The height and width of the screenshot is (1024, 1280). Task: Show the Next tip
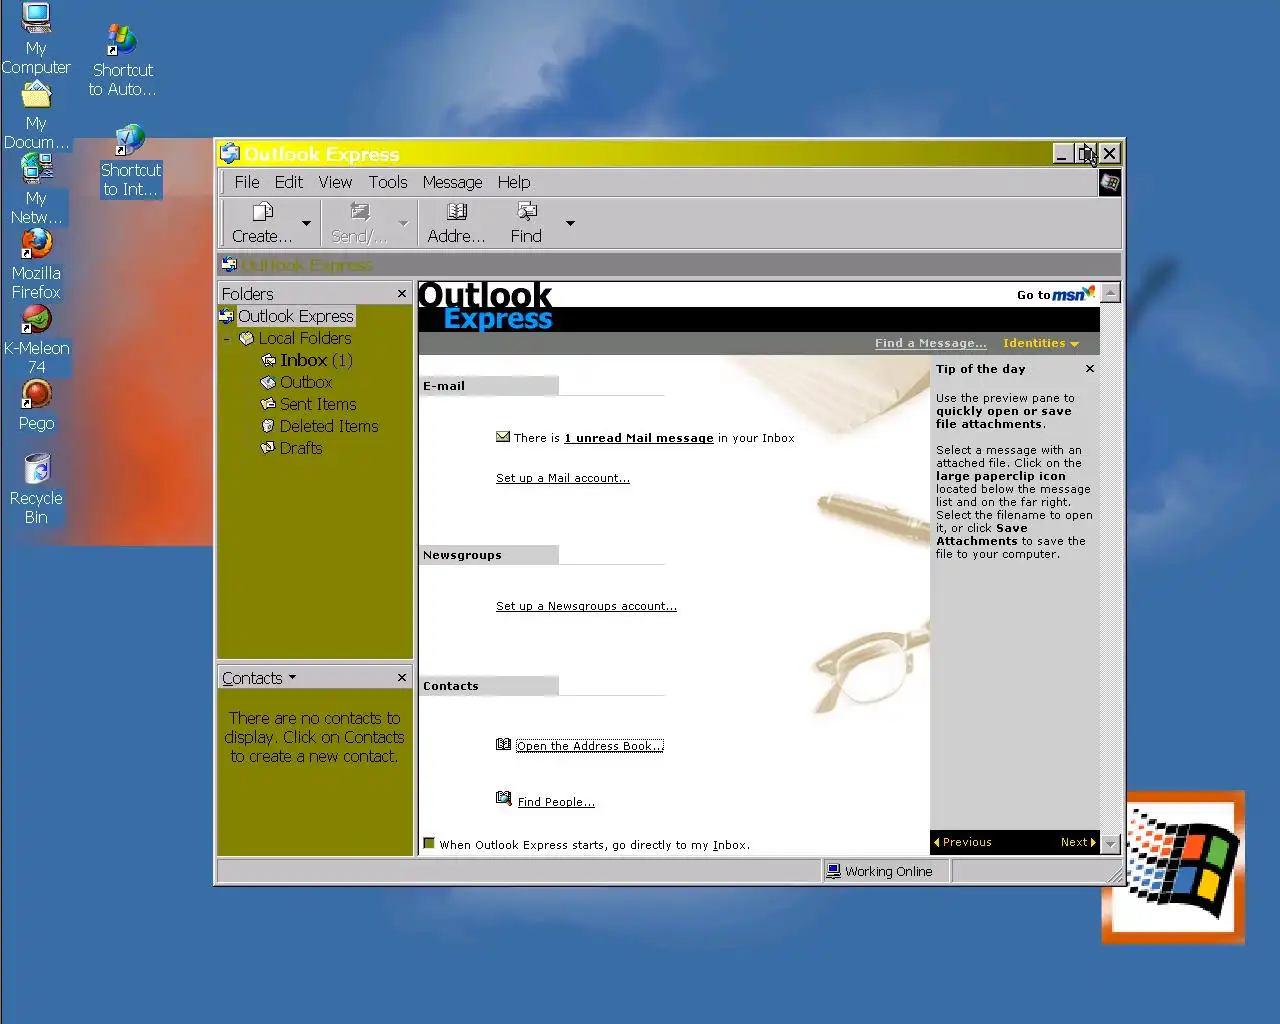tap(1078, 842)
